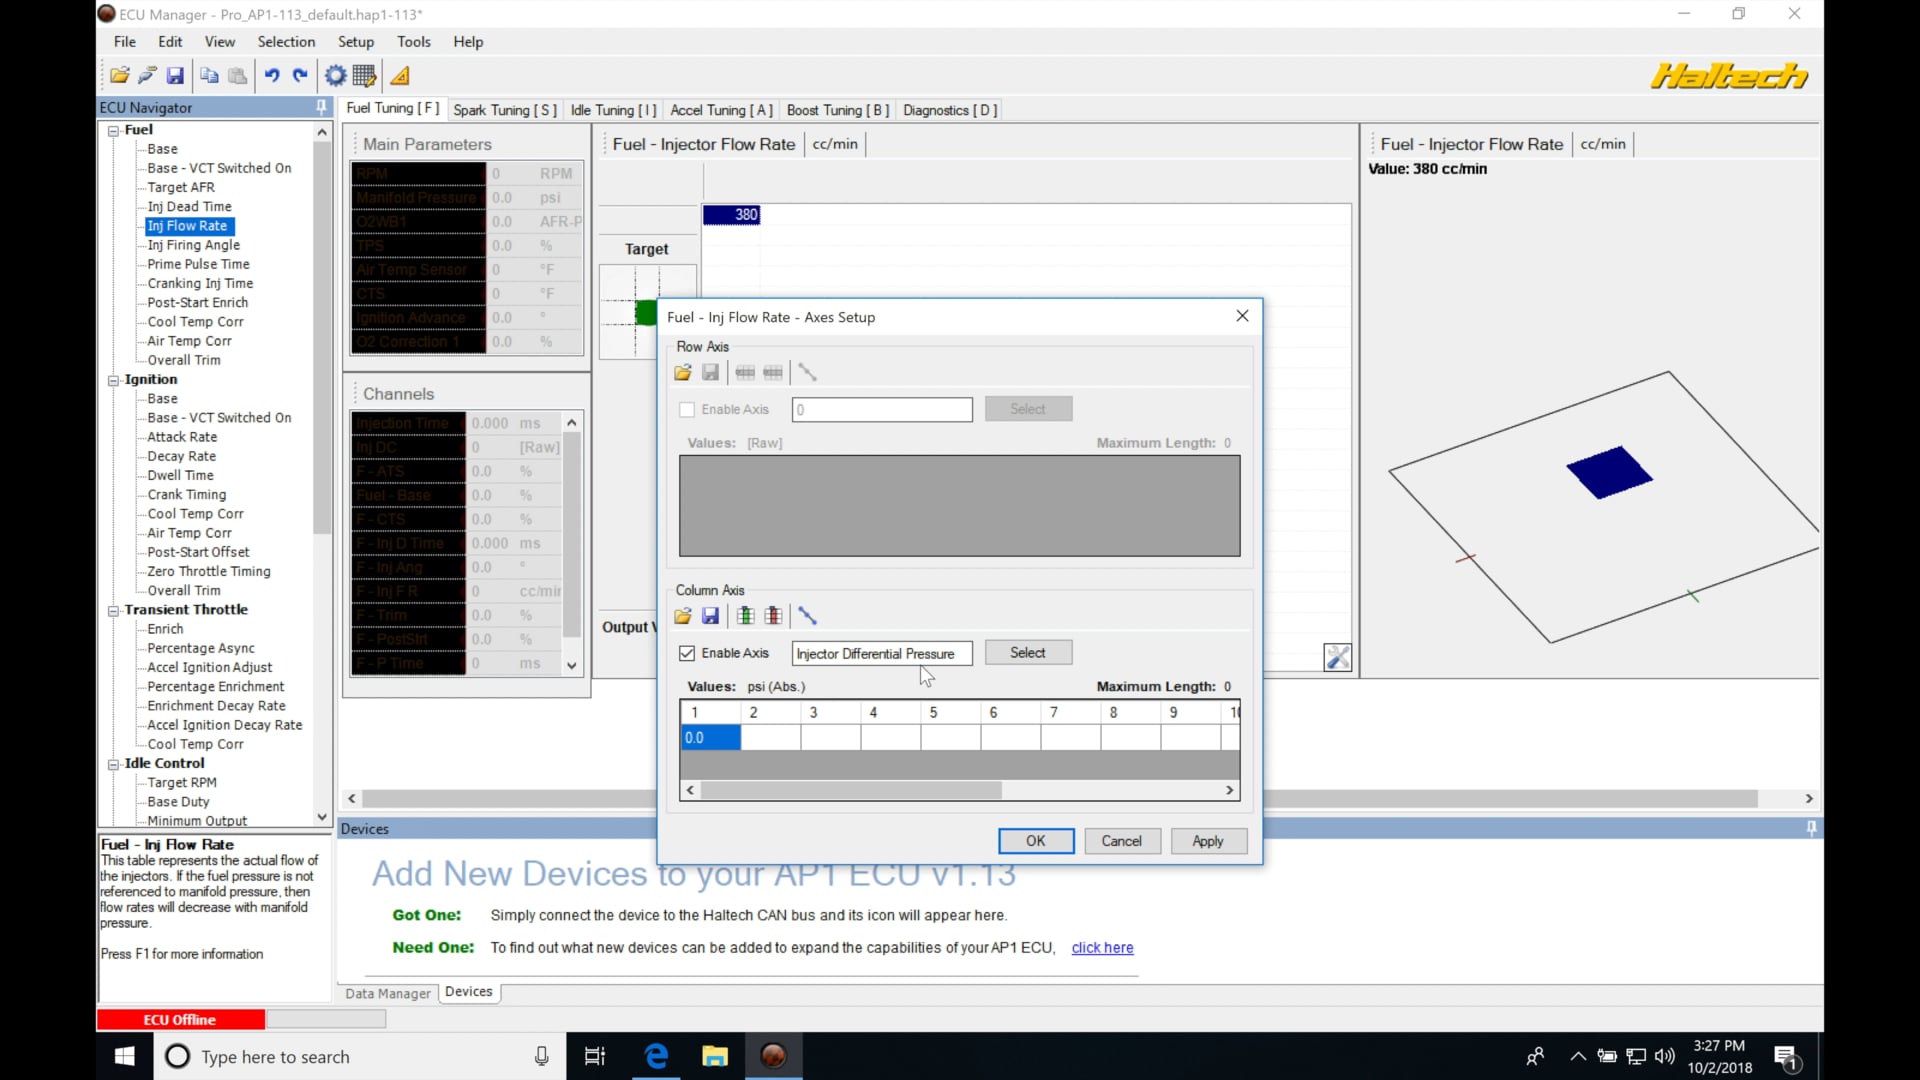
Task: Click the column axis values horizontal scrollbar
Action: pyautogui.click(x=850, y=790)
